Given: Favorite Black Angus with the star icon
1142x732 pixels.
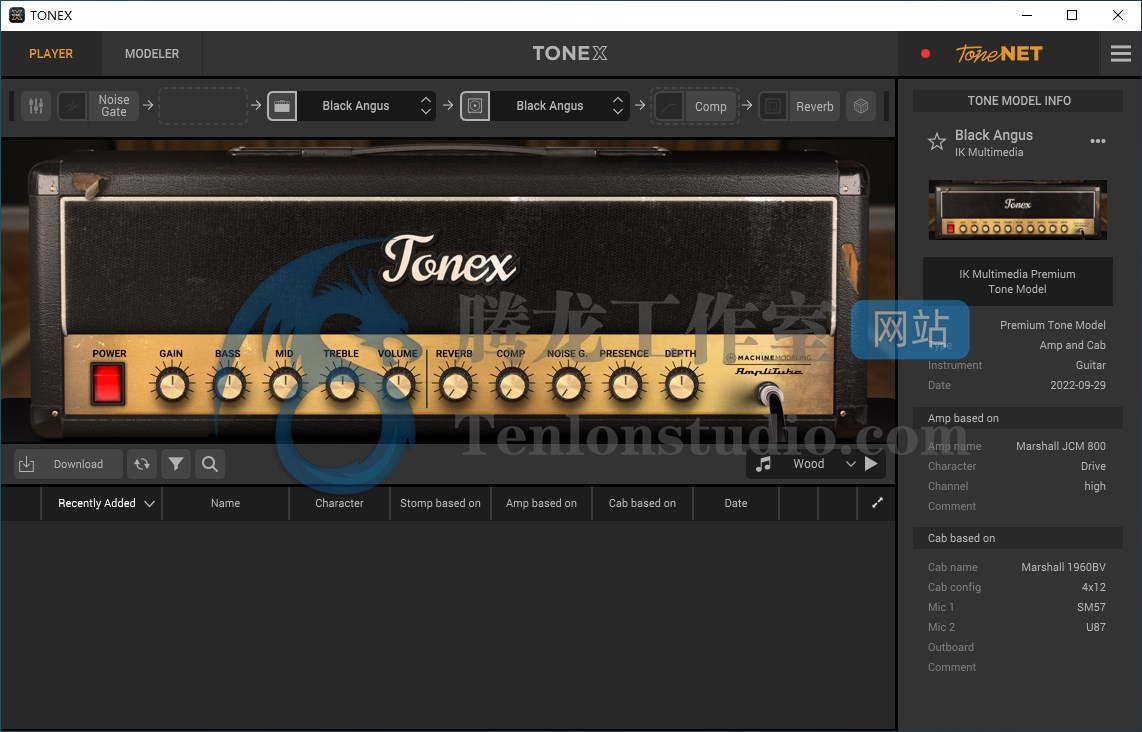Looking at the screenshot, I should tap(937, 141).
